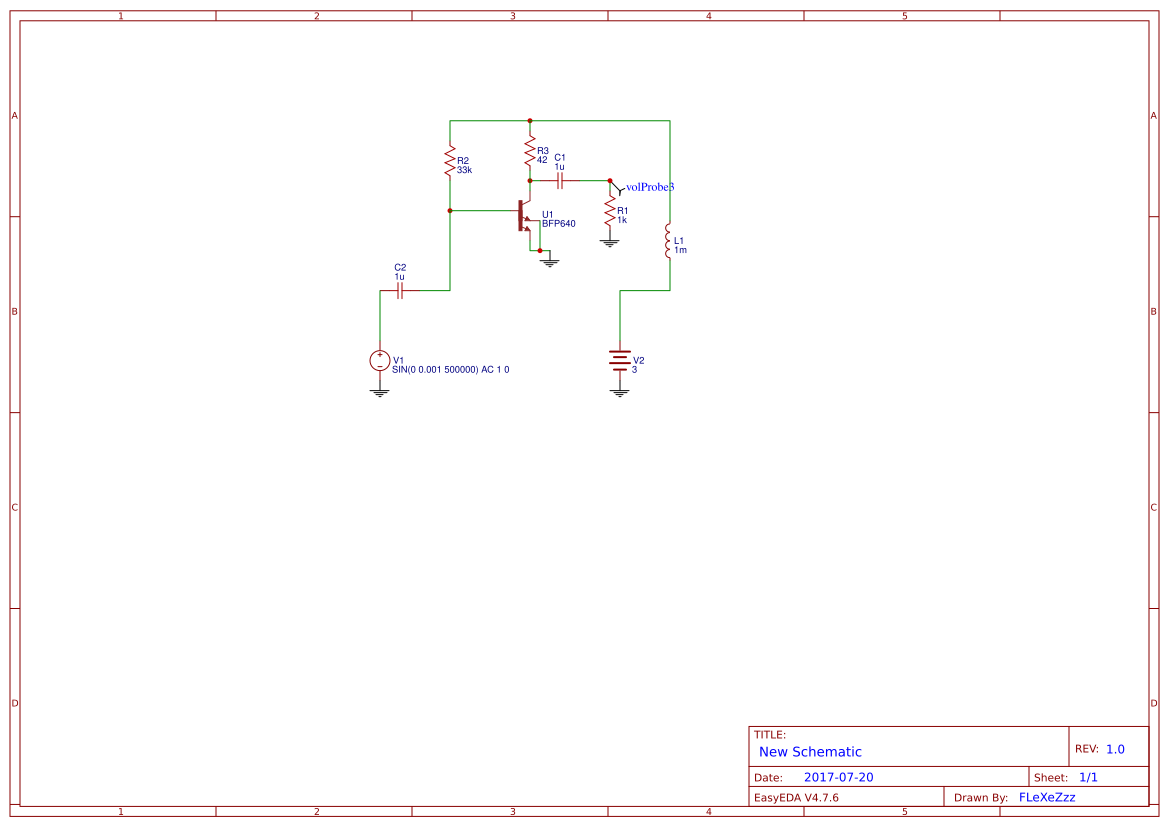This screenshot has height=827, width=1169.
Task: Select input capacitor C2
Action: (399, 288)
